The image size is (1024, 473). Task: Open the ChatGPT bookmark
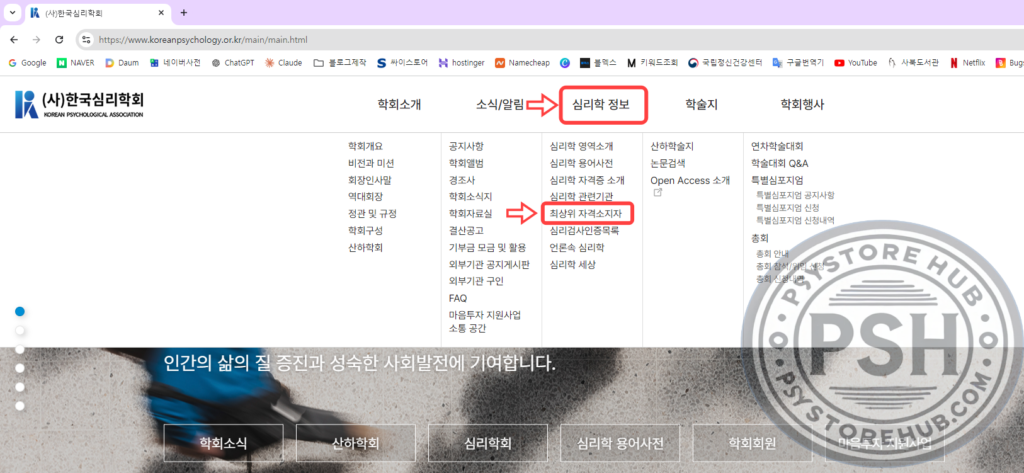pos(232,62)
